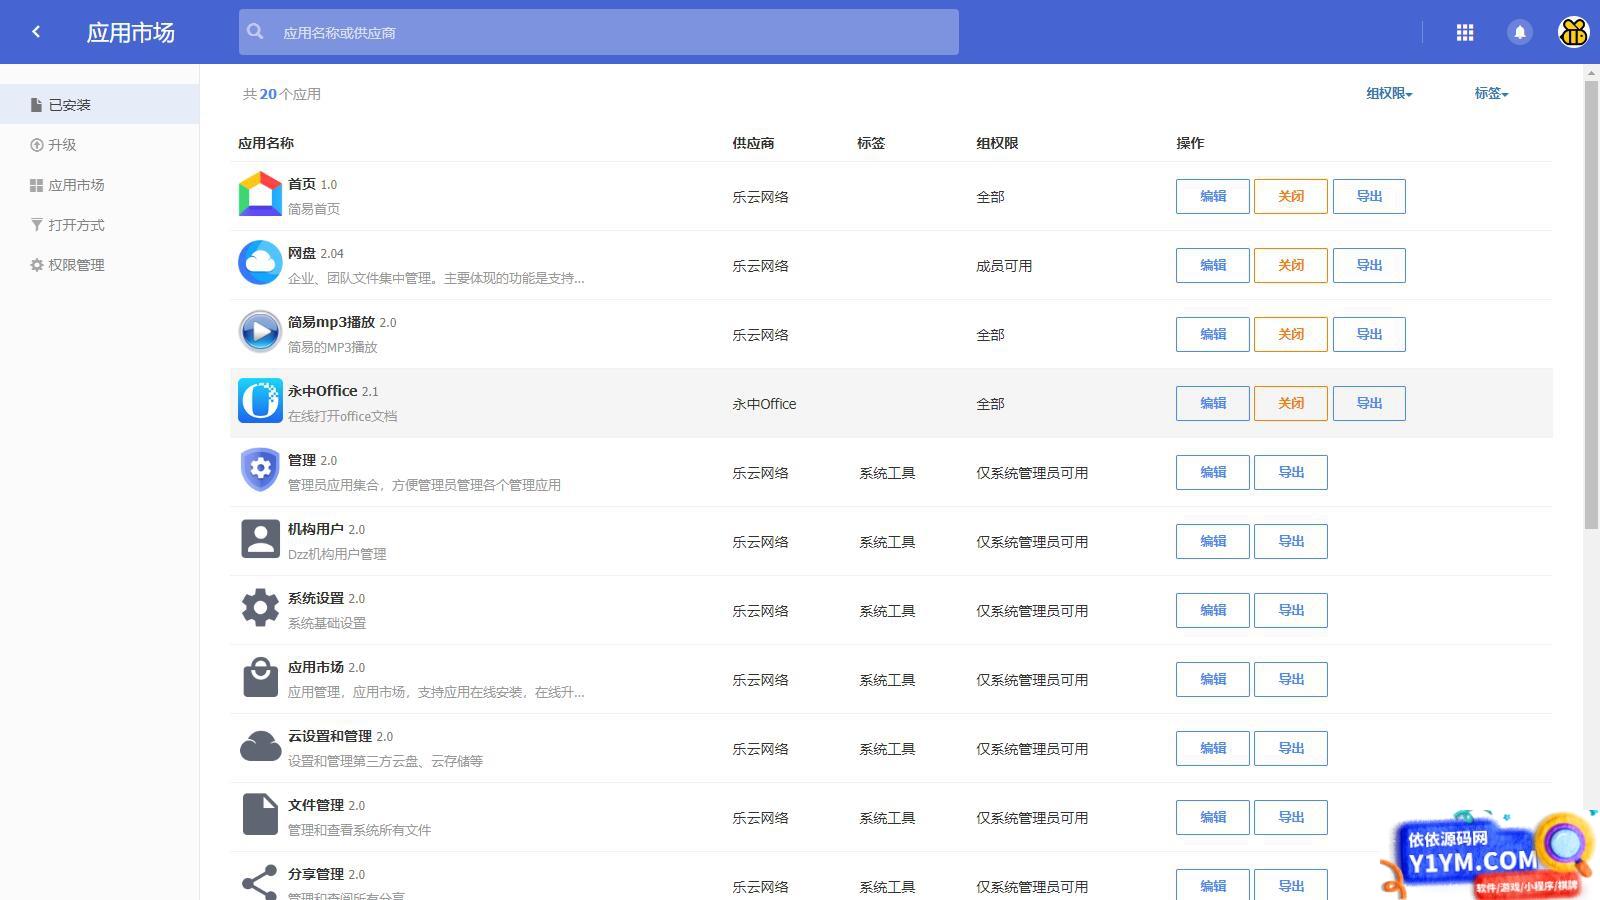1600x900 pixels.
Task: Click the page vertical scrollbar
Action: 1591,305
